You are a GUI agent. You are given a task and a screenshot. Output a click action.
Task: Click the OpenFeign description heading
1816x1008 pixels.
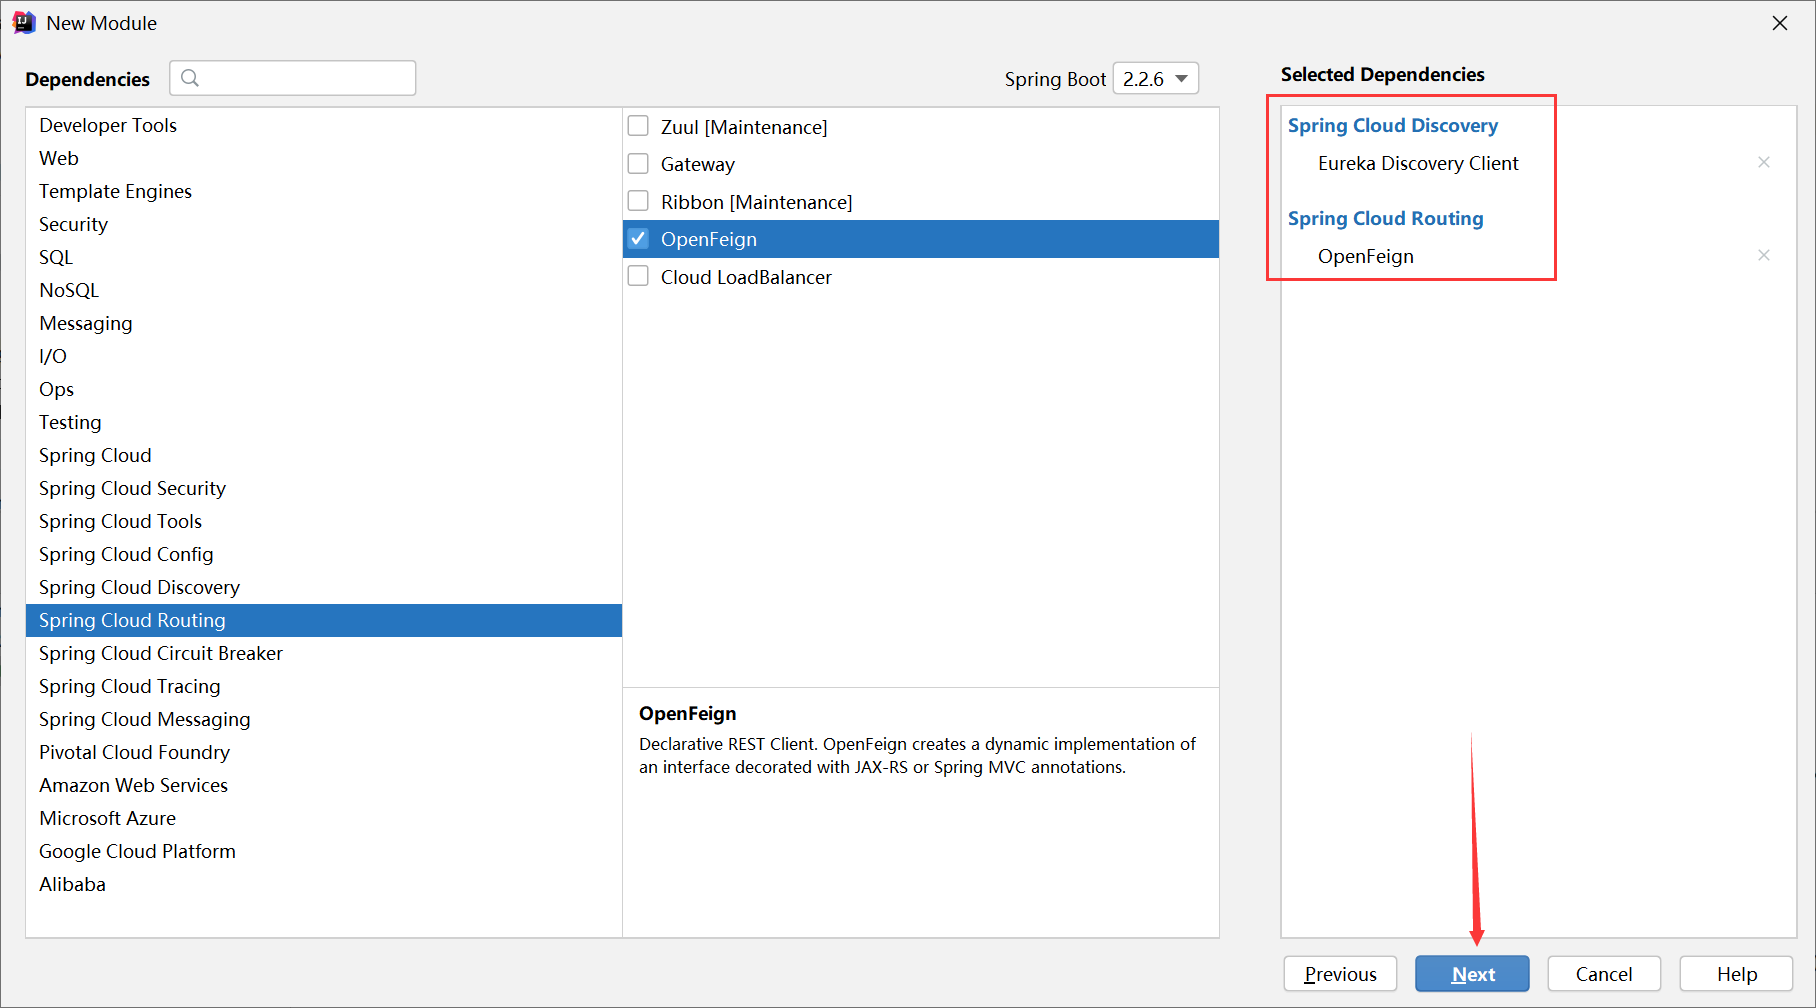tap(687, 713)
